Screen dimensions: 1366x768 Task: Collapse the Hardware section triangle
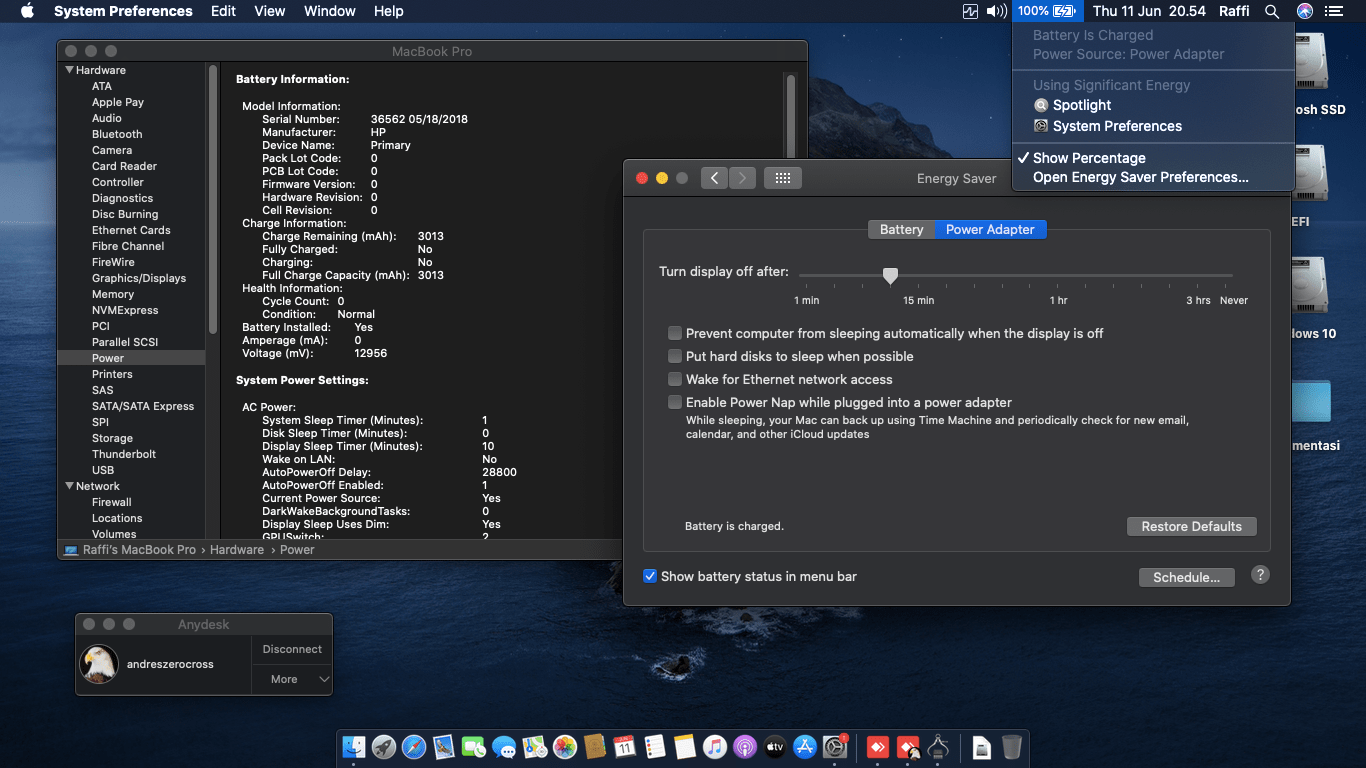pyautogui.click(x=69, y=70)
